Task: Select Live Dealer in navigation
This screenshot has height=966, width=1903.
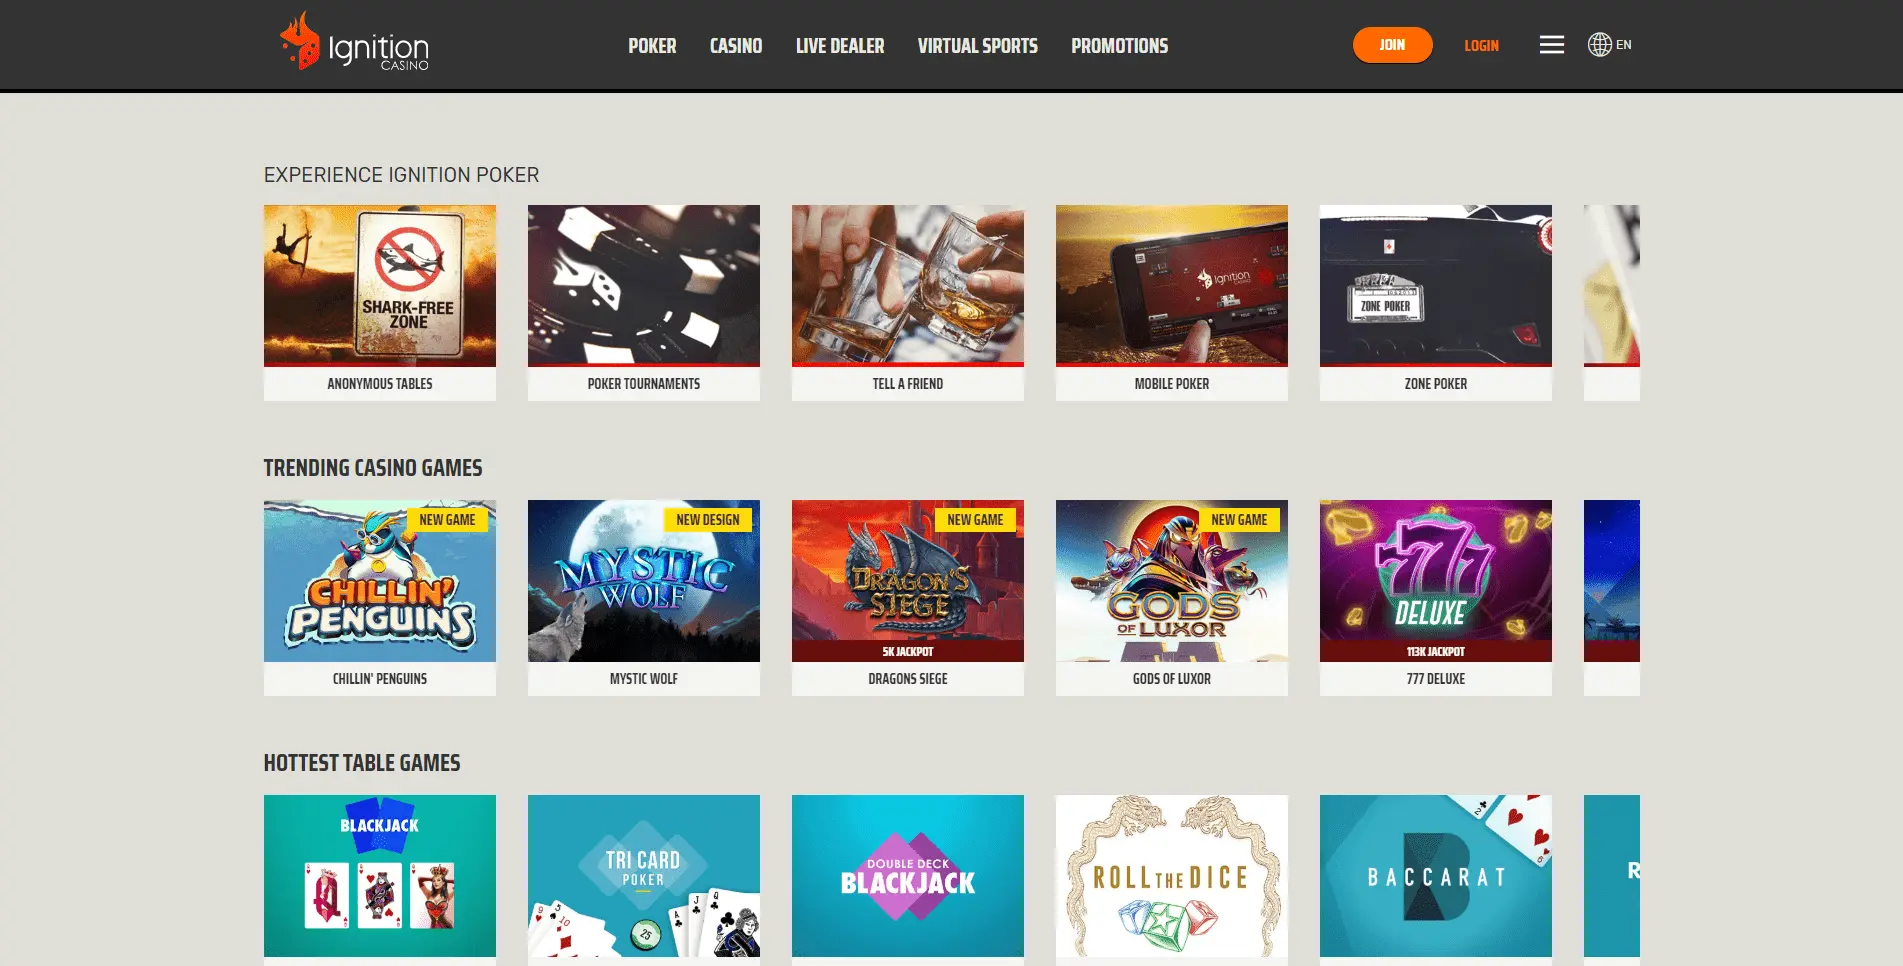Action: (x=840, y=46)
